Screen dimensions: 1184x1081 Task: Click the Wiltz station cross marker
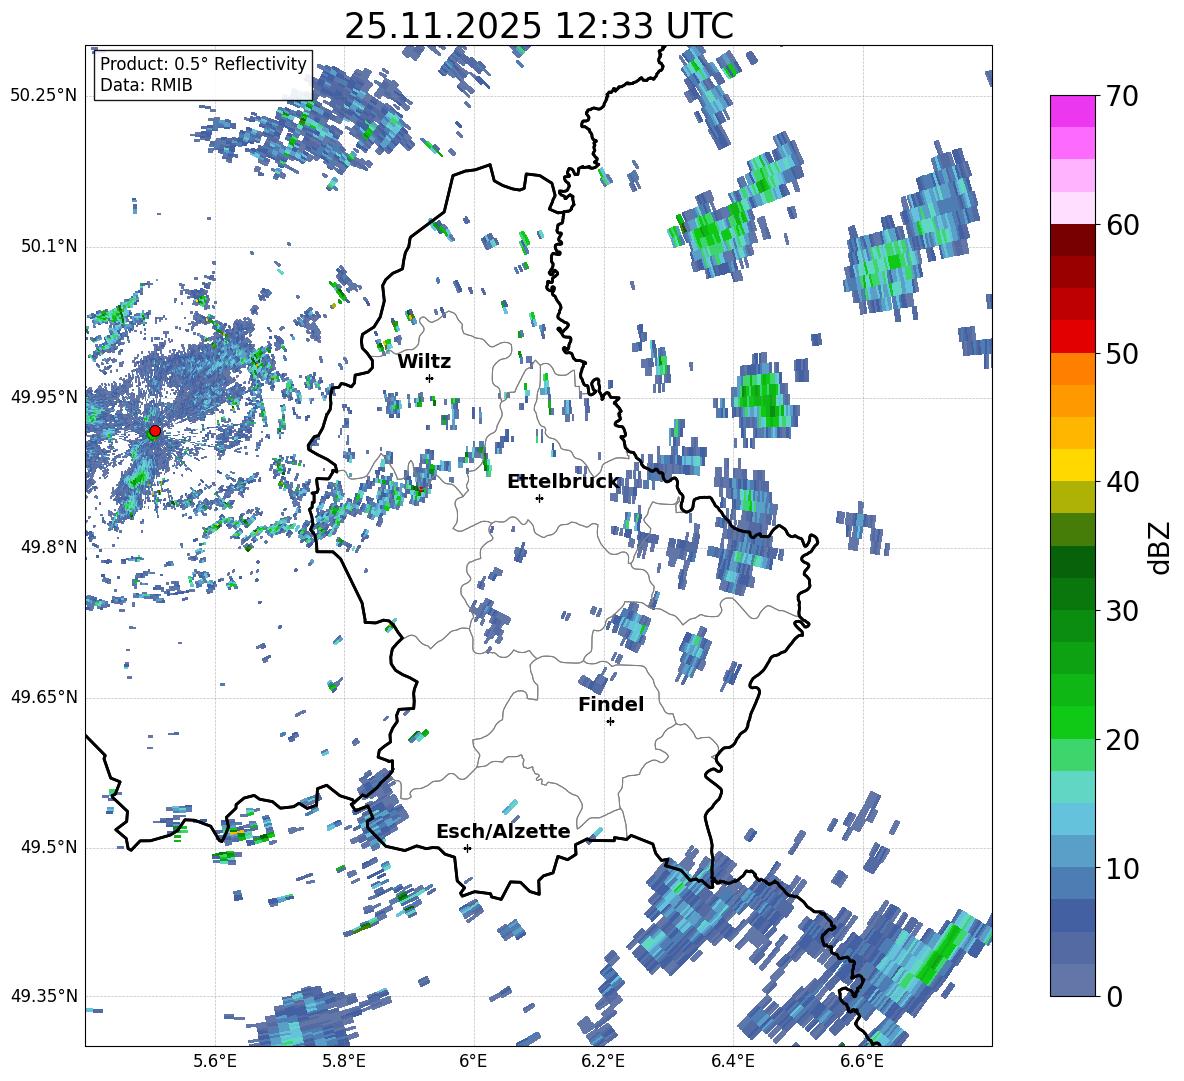tap(430, 378)
